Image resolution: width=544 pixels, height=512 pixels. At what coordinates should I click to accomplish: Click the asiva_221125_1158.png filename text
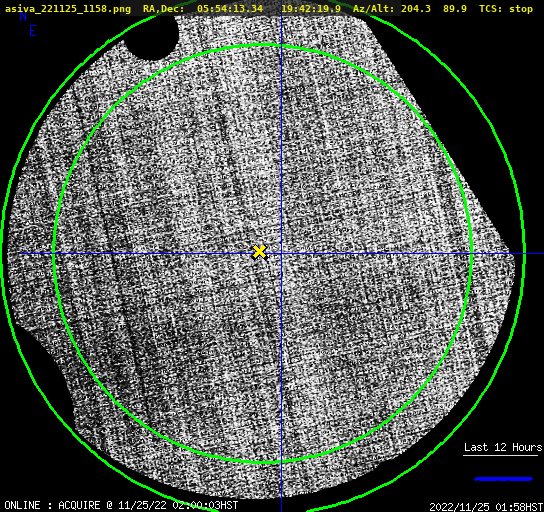click(x=68, y=9)
